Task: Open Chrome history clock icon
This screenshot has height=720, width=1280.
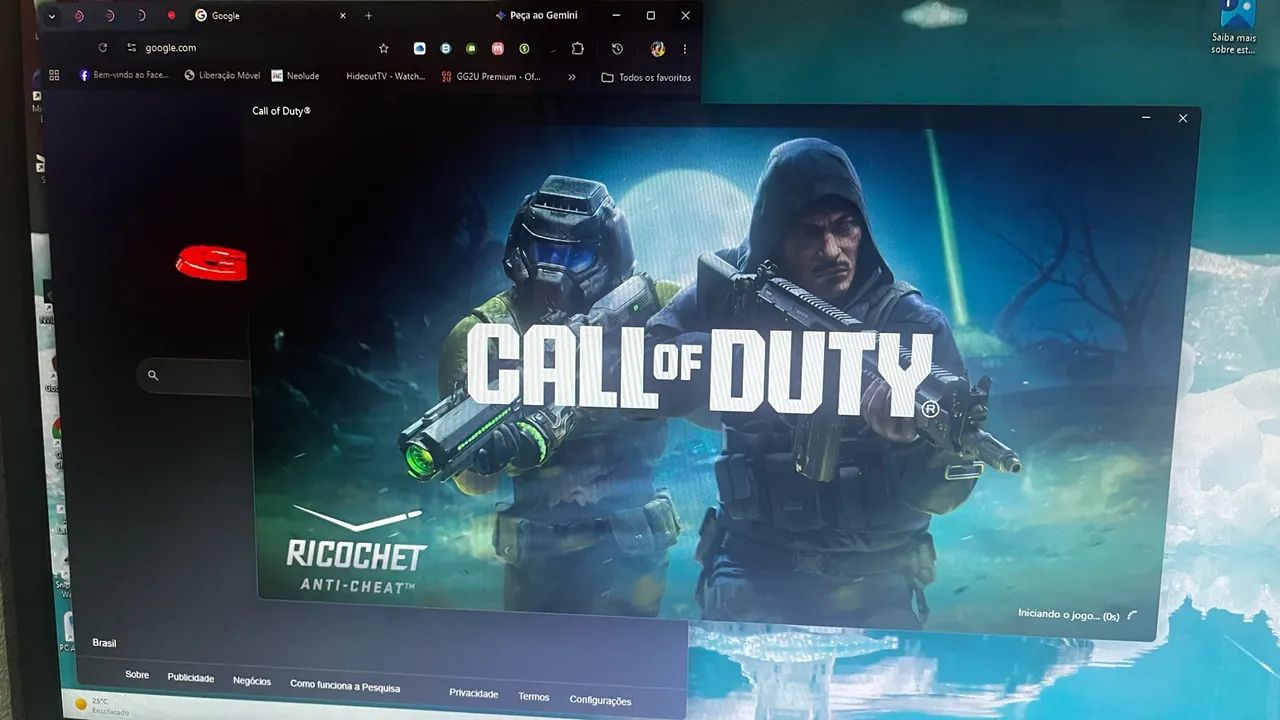Action: tap(617, 48)
